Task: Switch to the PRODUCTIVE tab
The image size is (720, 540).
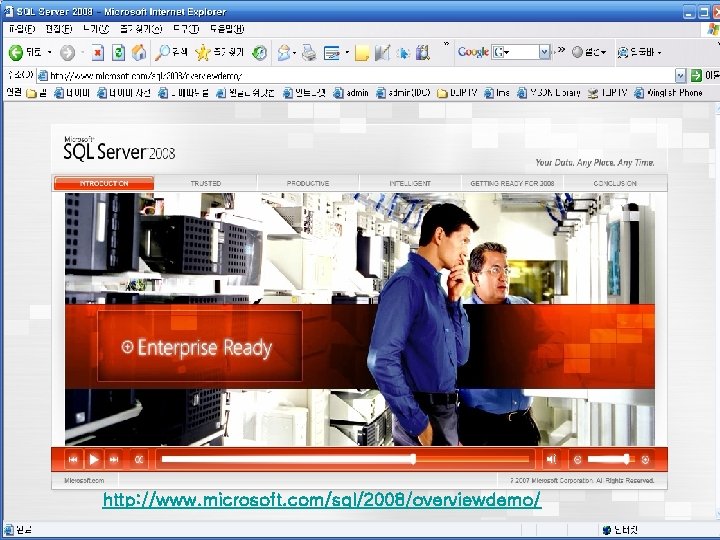Action: click(x=308, y=183)
